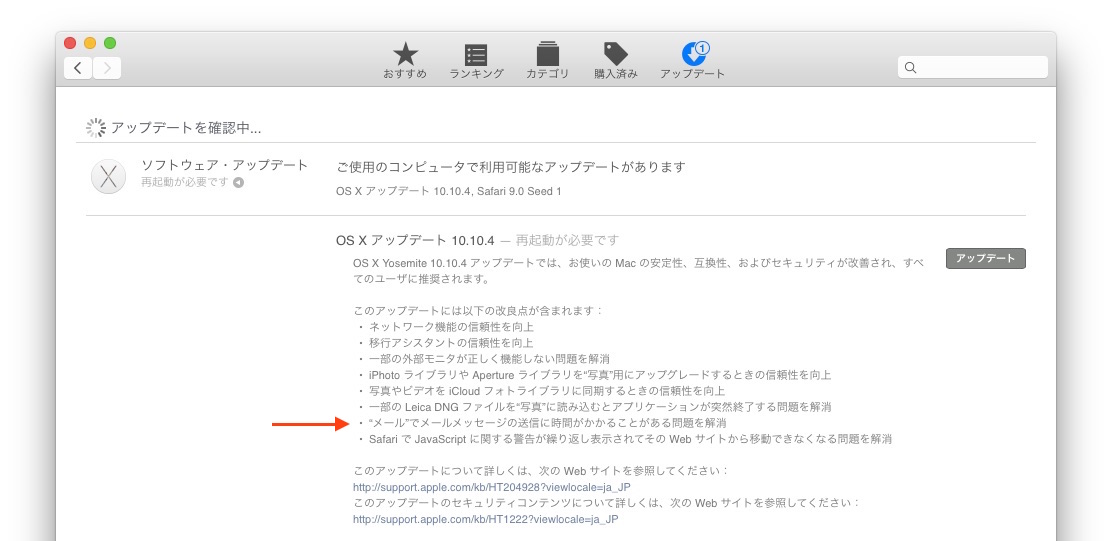The image size is (1112, 541).
Task: Open the カテゴリ tab
Action: tap(547, 60)
